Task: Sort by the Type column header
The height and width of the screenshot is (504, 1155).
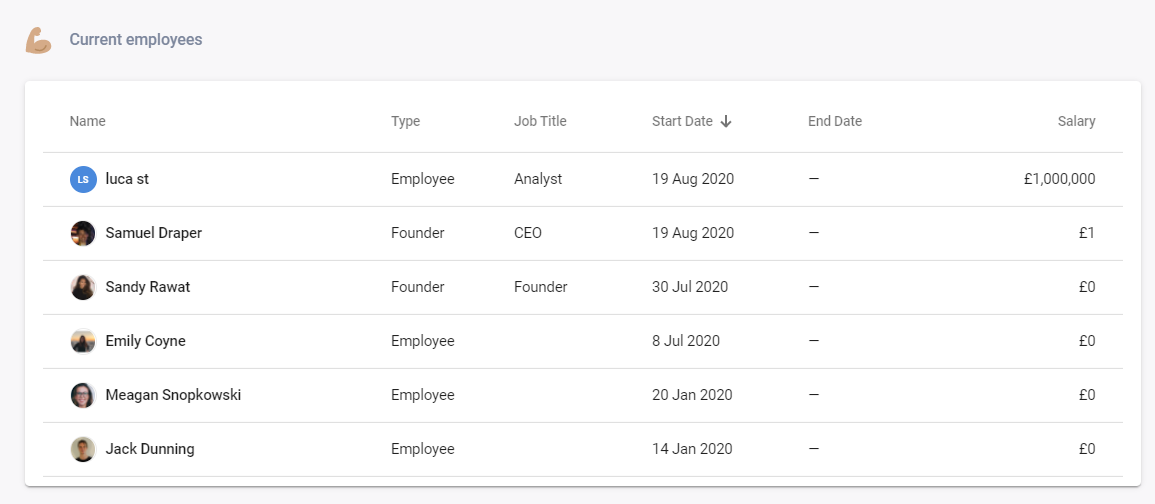Action: (405, 121)
